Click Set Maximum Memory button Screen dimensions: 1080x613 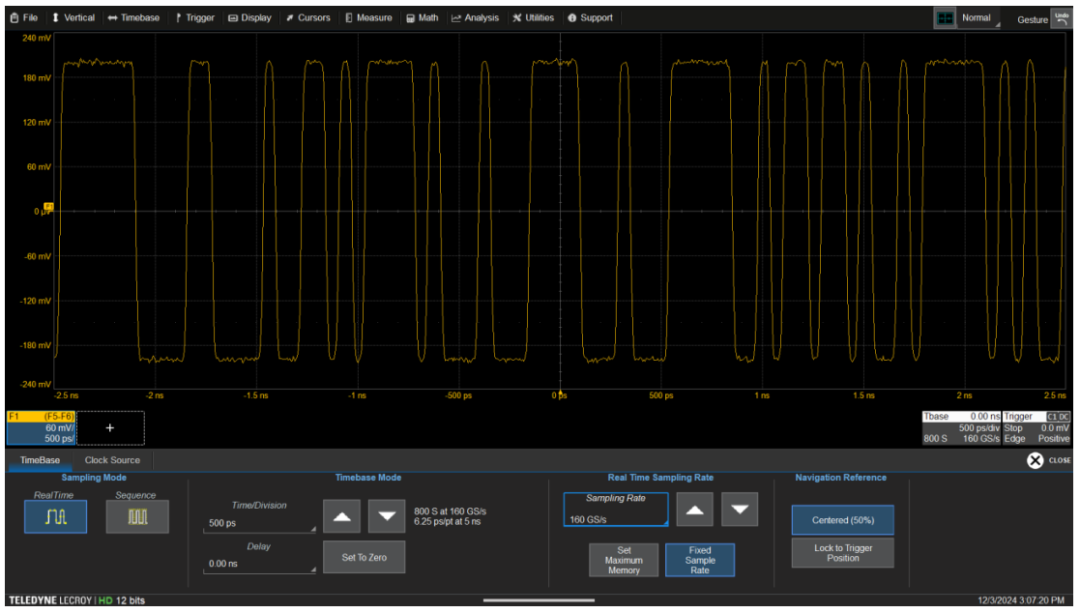coord(624,560)
